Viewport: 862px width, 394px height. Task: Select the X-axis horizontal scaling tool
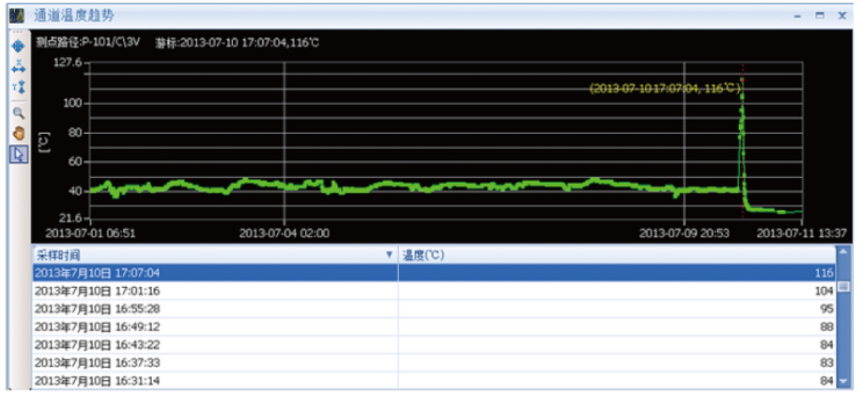pos(19,67)
